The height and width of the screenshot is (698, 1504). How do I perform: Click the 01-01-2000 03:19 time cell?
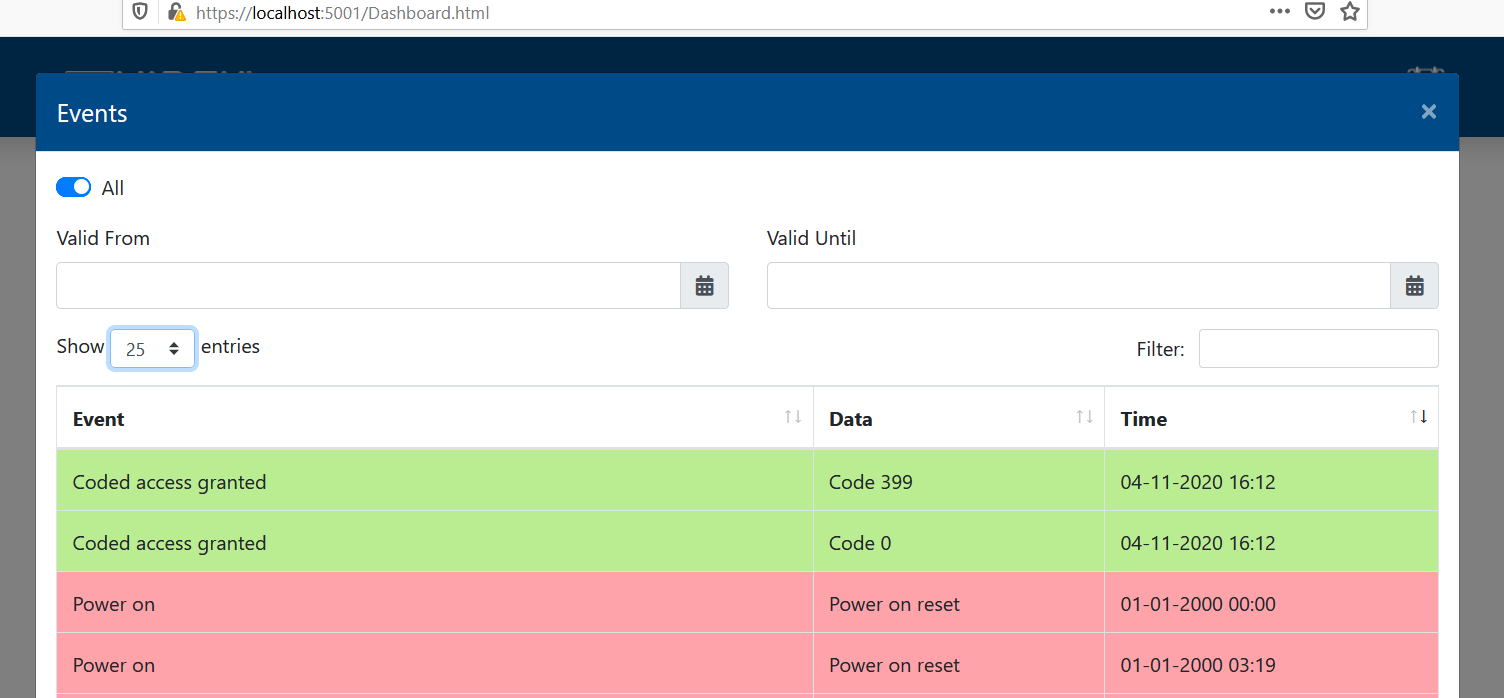pos(1271,664)
